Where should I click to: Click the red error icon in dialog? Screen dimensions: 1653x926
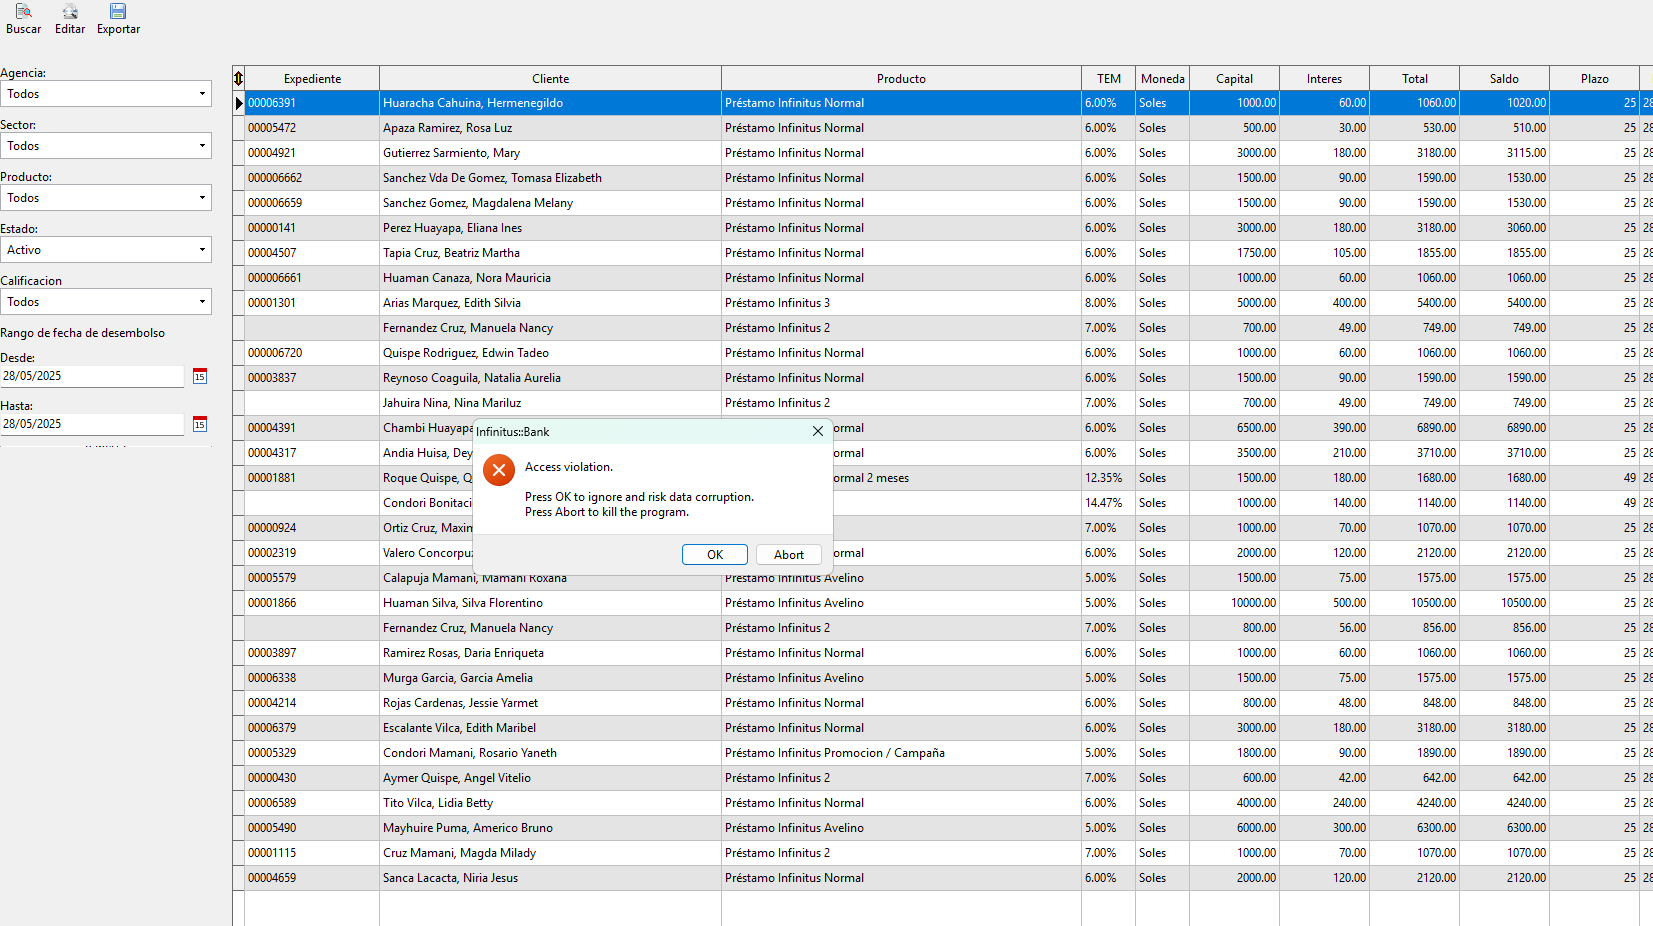tap(499, 470)
